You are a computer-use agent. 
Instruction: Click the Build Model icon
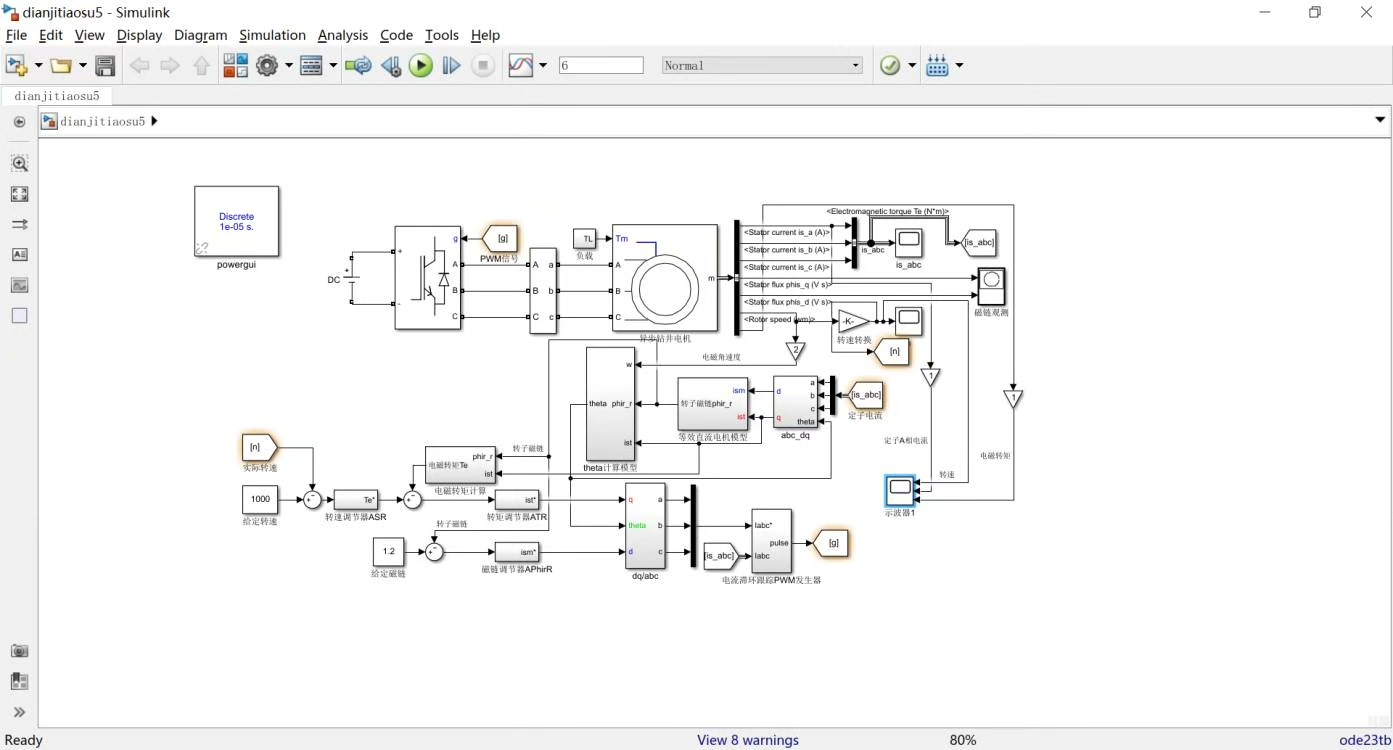[937, 65]
